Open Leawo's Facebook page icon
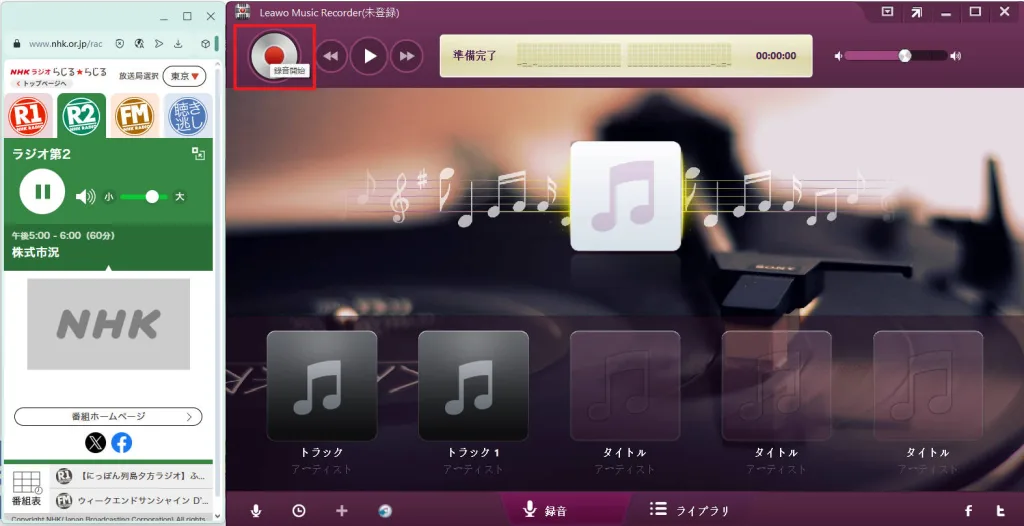The height and width of the screenshot is (526, 1024). (968, 511)
